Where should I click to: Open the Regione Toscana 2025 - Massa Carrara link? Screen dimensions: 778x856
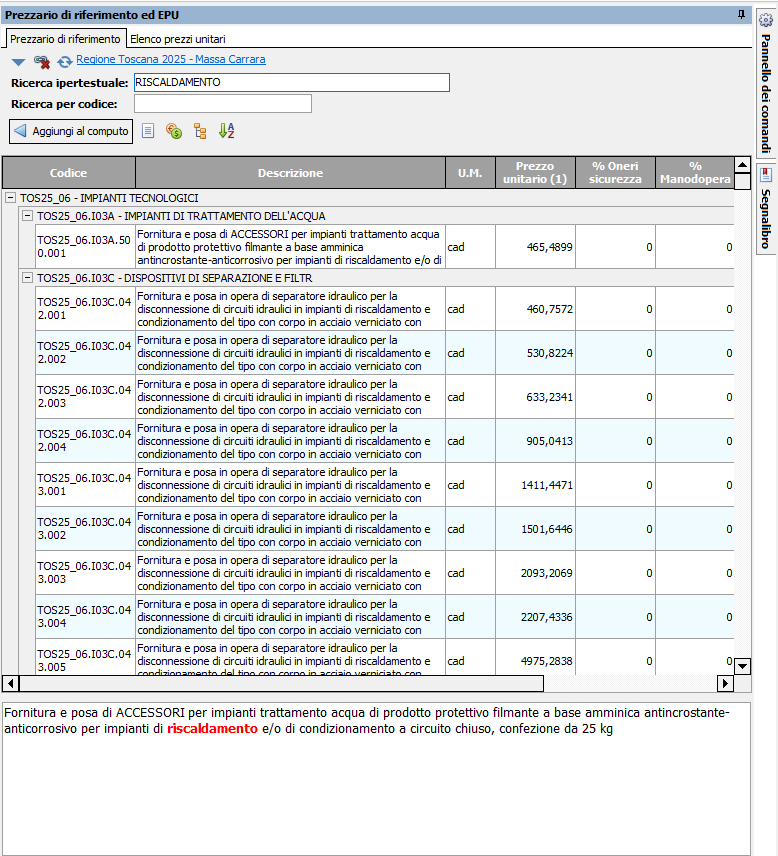pos(171,60)
